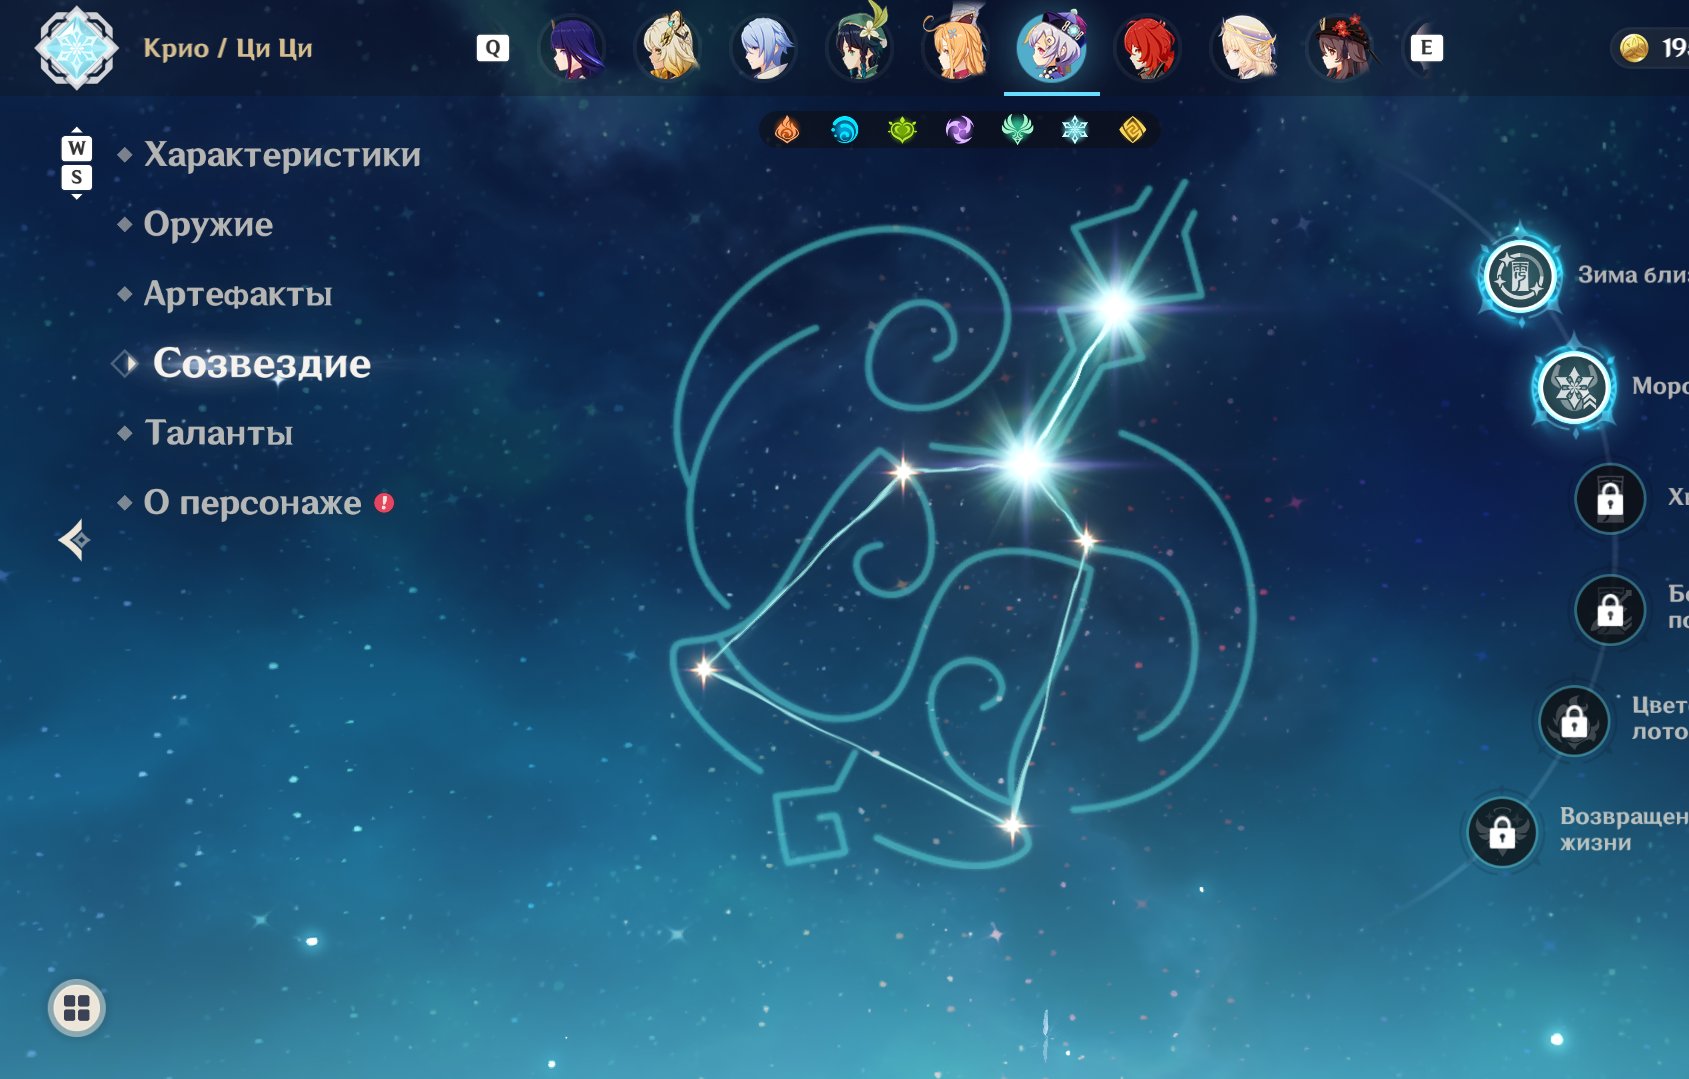Select the Hydro element filter icon
This screenshot has width=1689, height=1079.
pyautogui.click(x=845, y=130)
